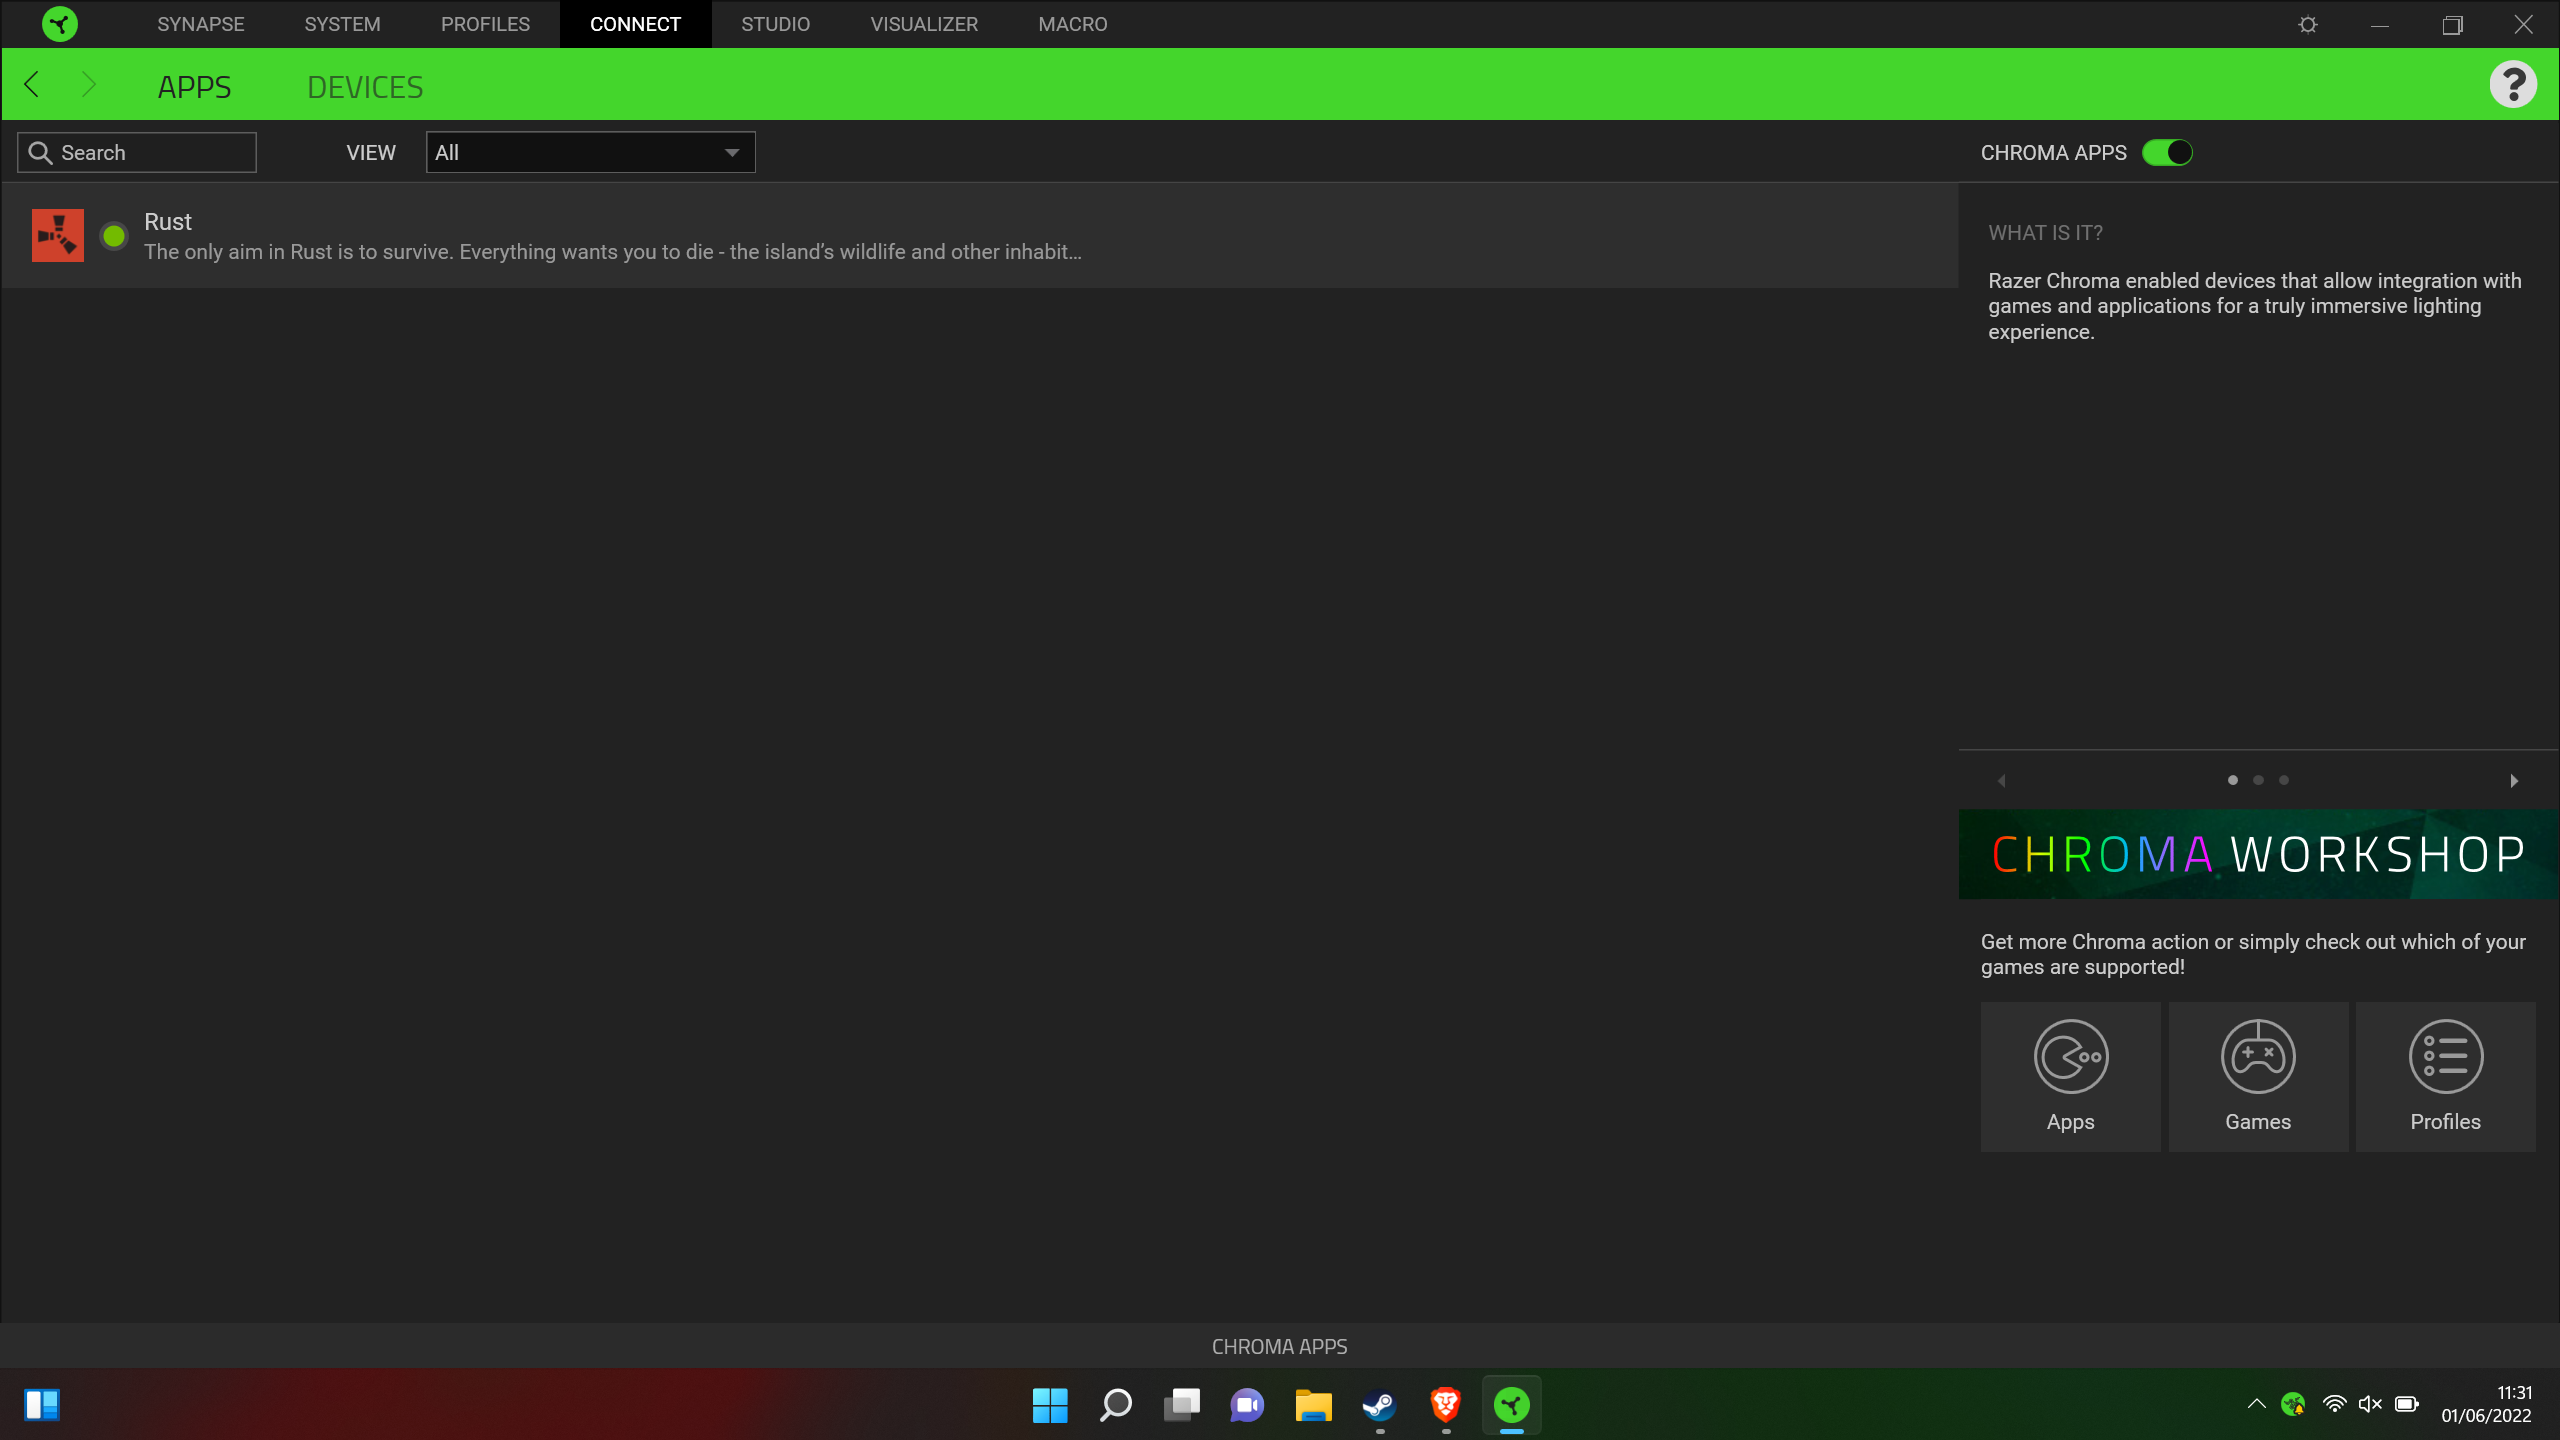Open Chroma Workshop Apps section
This screenshot has height=1440, width=2560.
click(x=2070, y=1076)
